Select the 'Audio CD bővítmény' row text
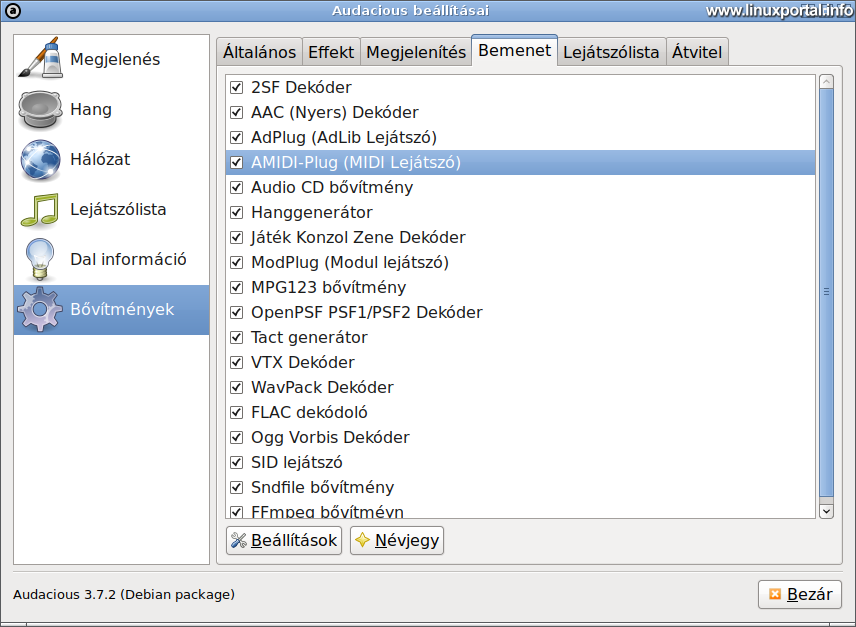Screen dimensions: 856x627 pyautogui.click(x=332, y=187)
